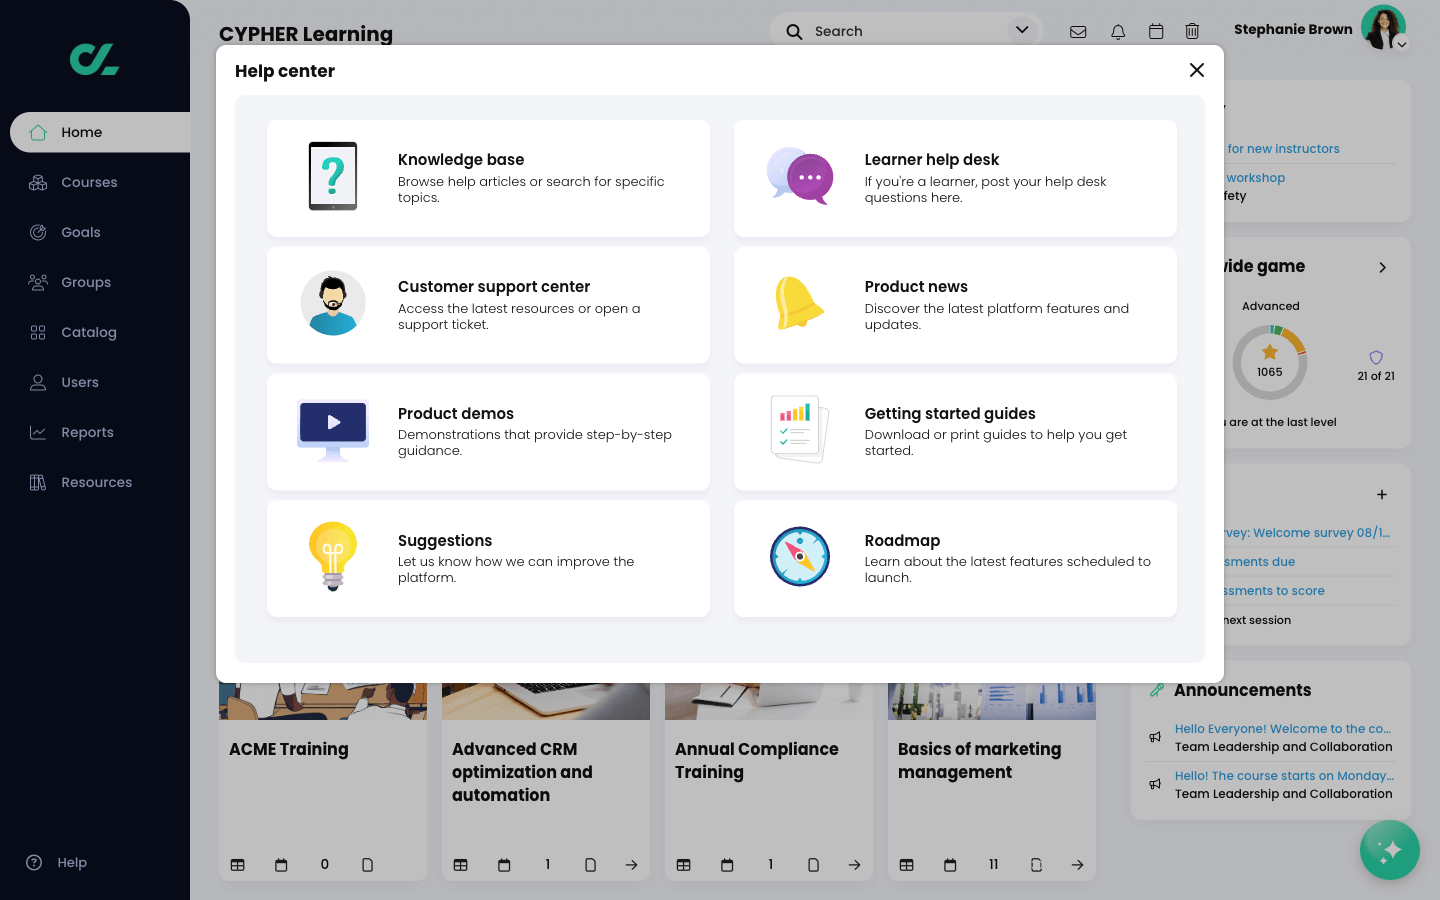Image resolution: width=1440 pixels, height=900 pixels.
Task: Expand the search options dropdown chevron
Action: tap(1022, 30)
